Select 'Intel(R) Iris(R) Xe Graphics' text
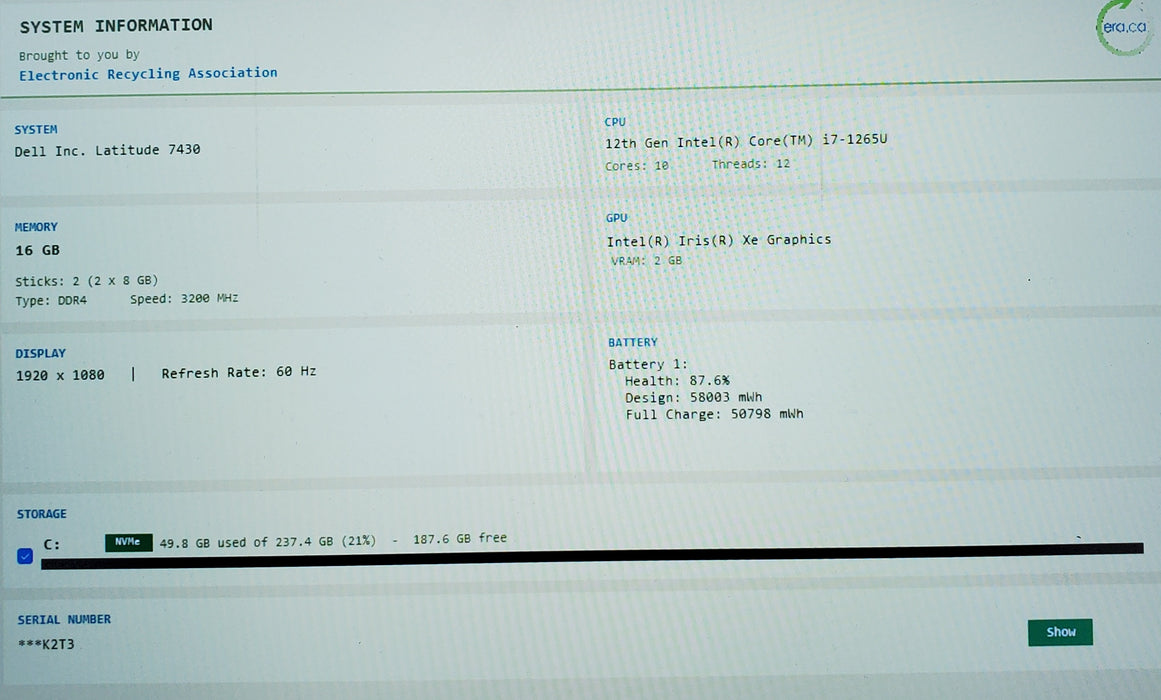The height and width of the screenshot is (700, 1161). pos(718,241)
